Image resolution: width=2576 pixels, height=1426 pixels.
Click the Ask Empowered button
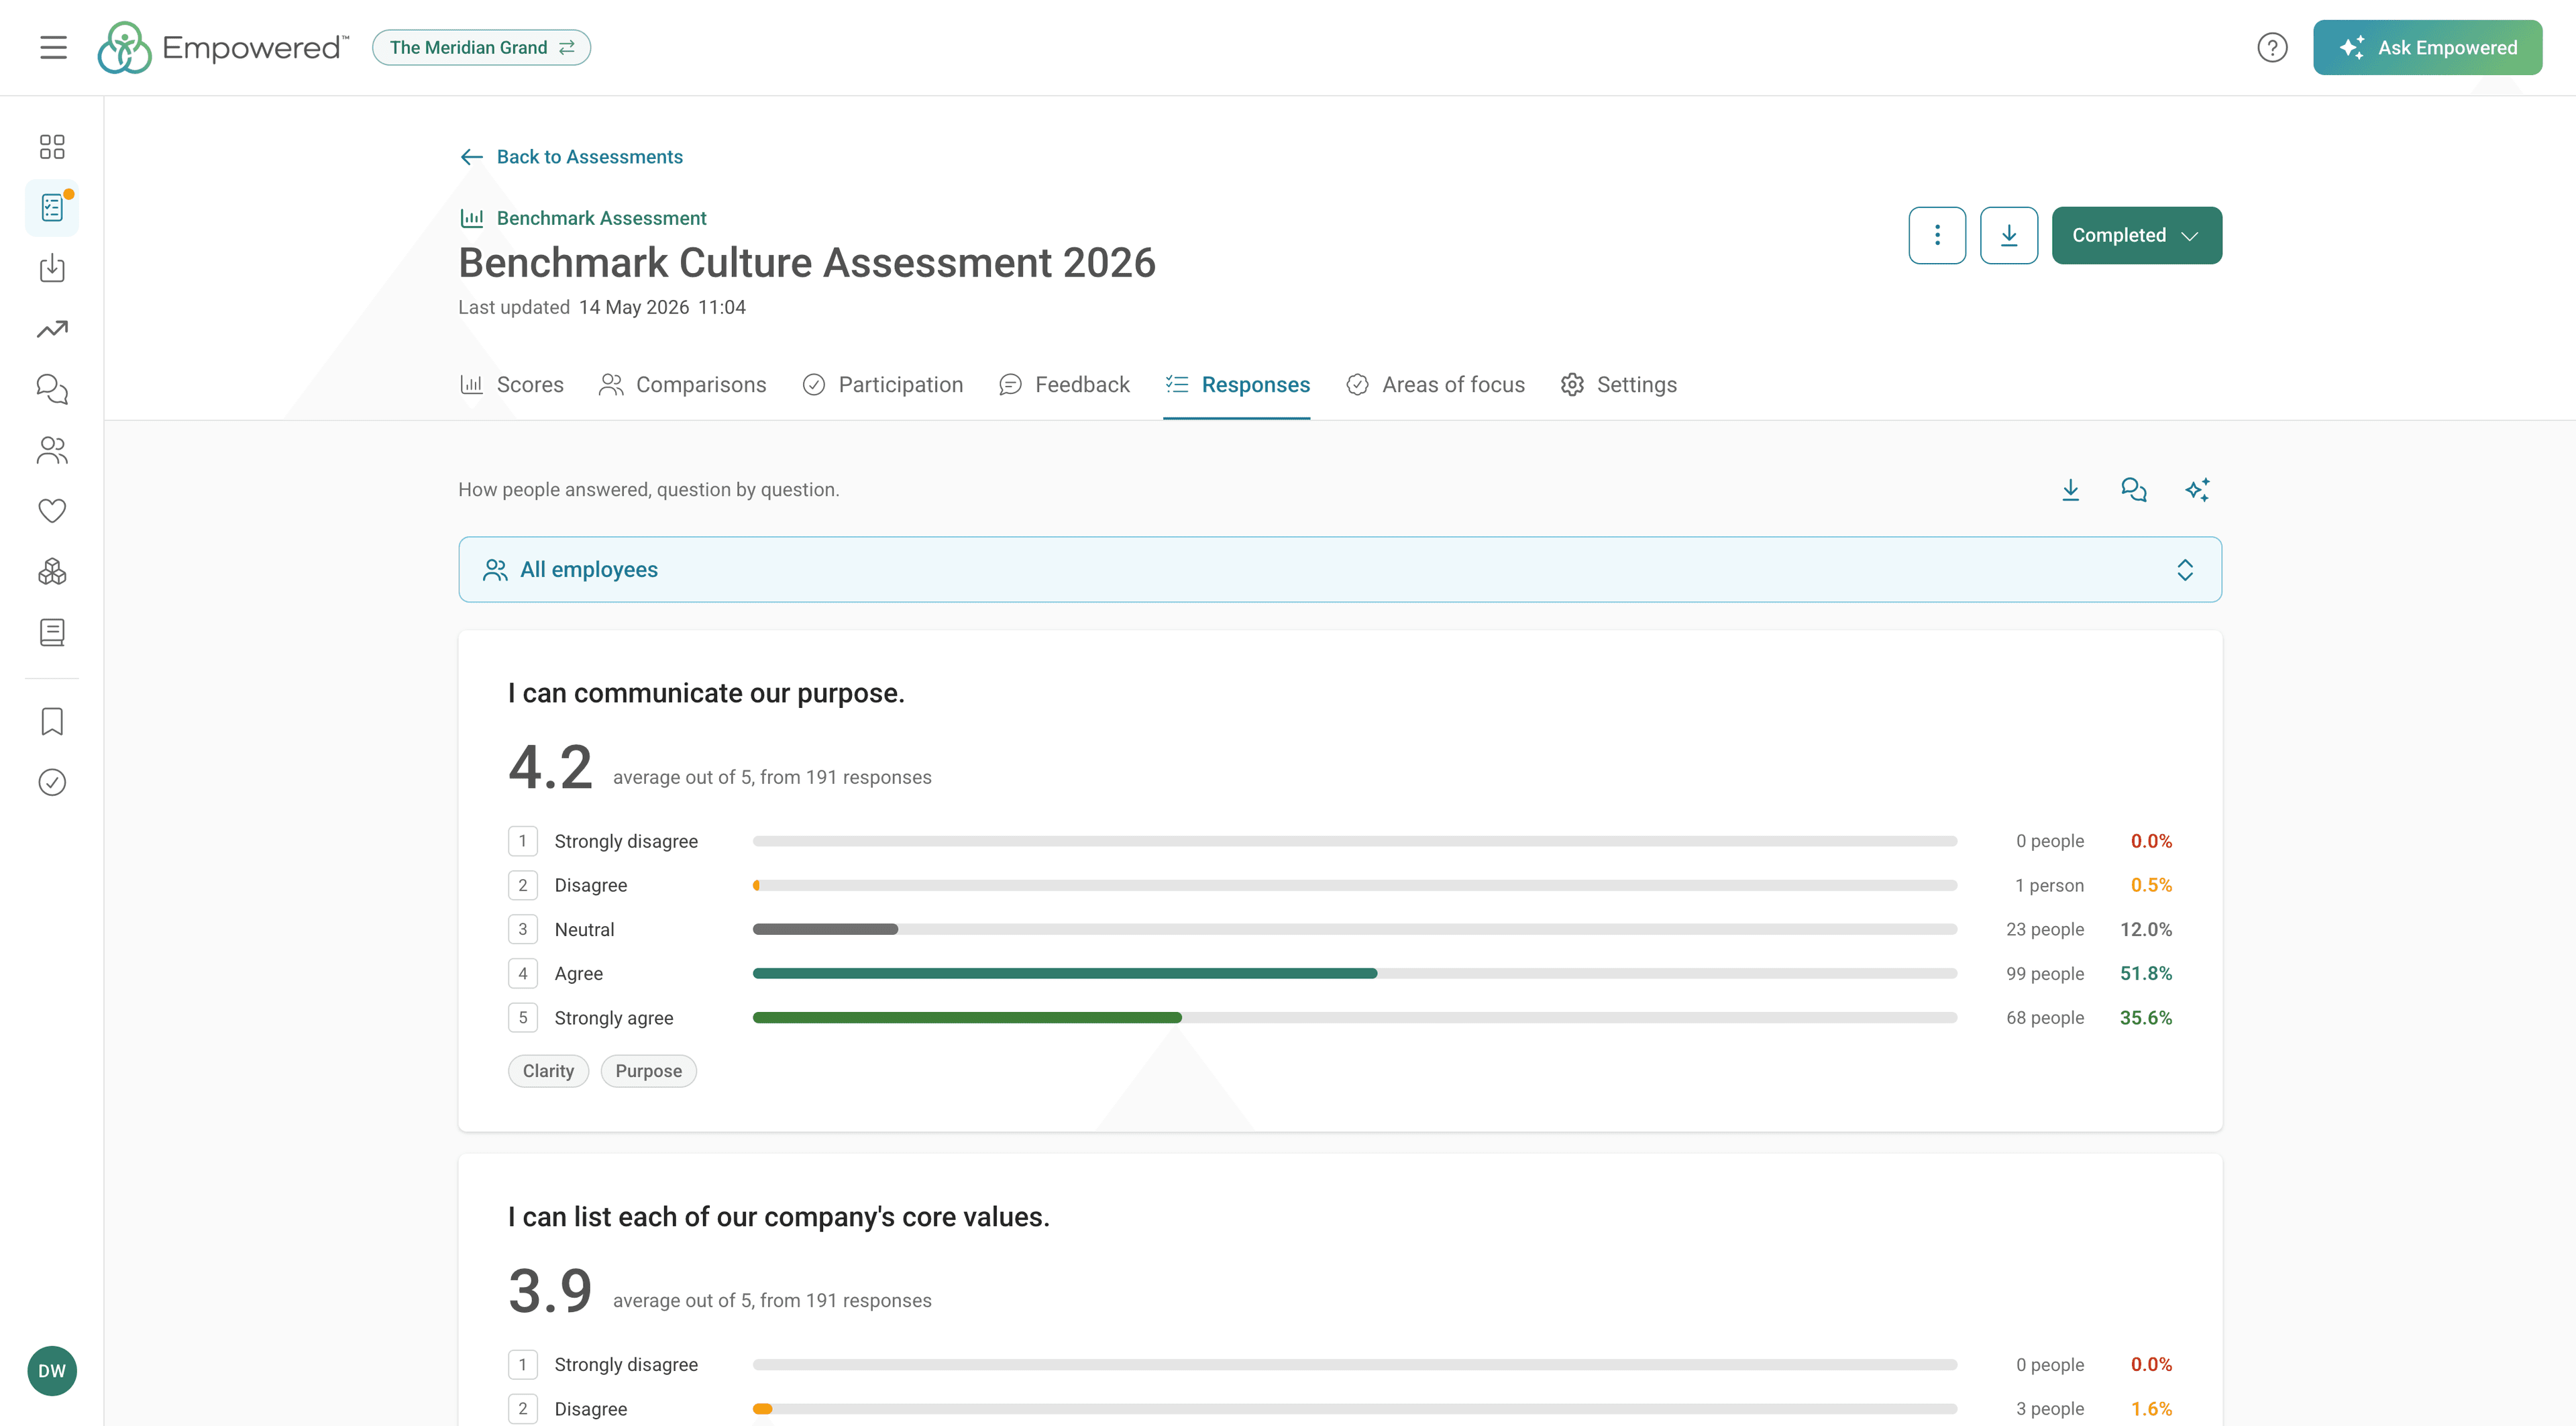(2427, 47)
